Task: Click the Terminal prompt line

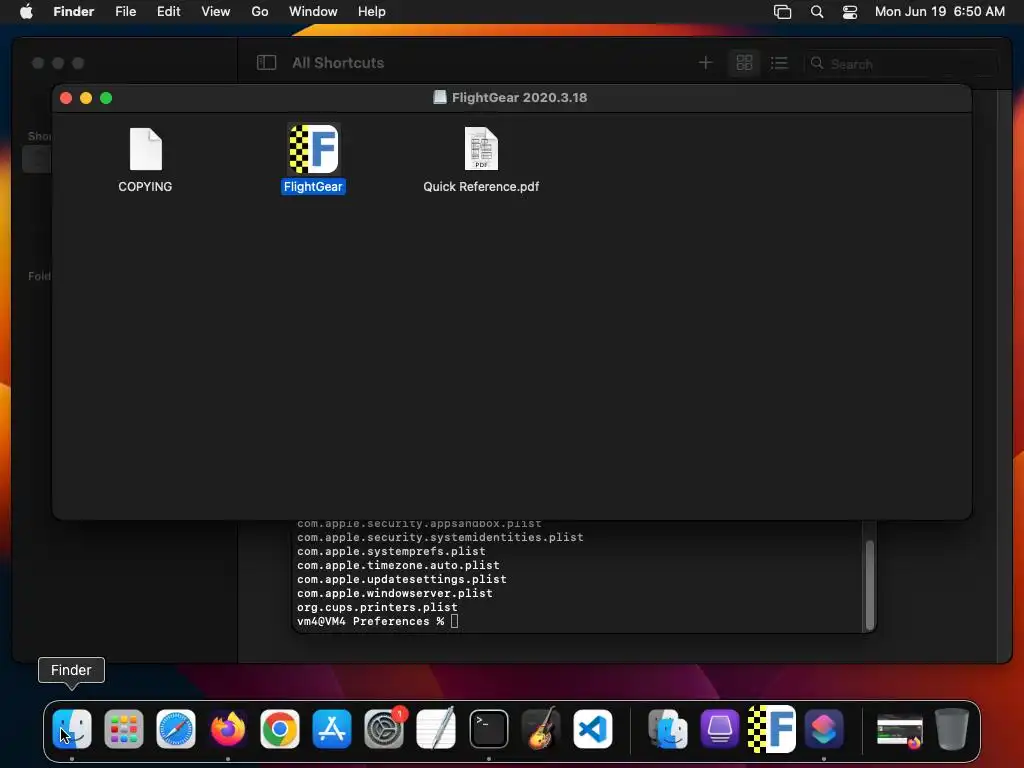Action: 377,621
